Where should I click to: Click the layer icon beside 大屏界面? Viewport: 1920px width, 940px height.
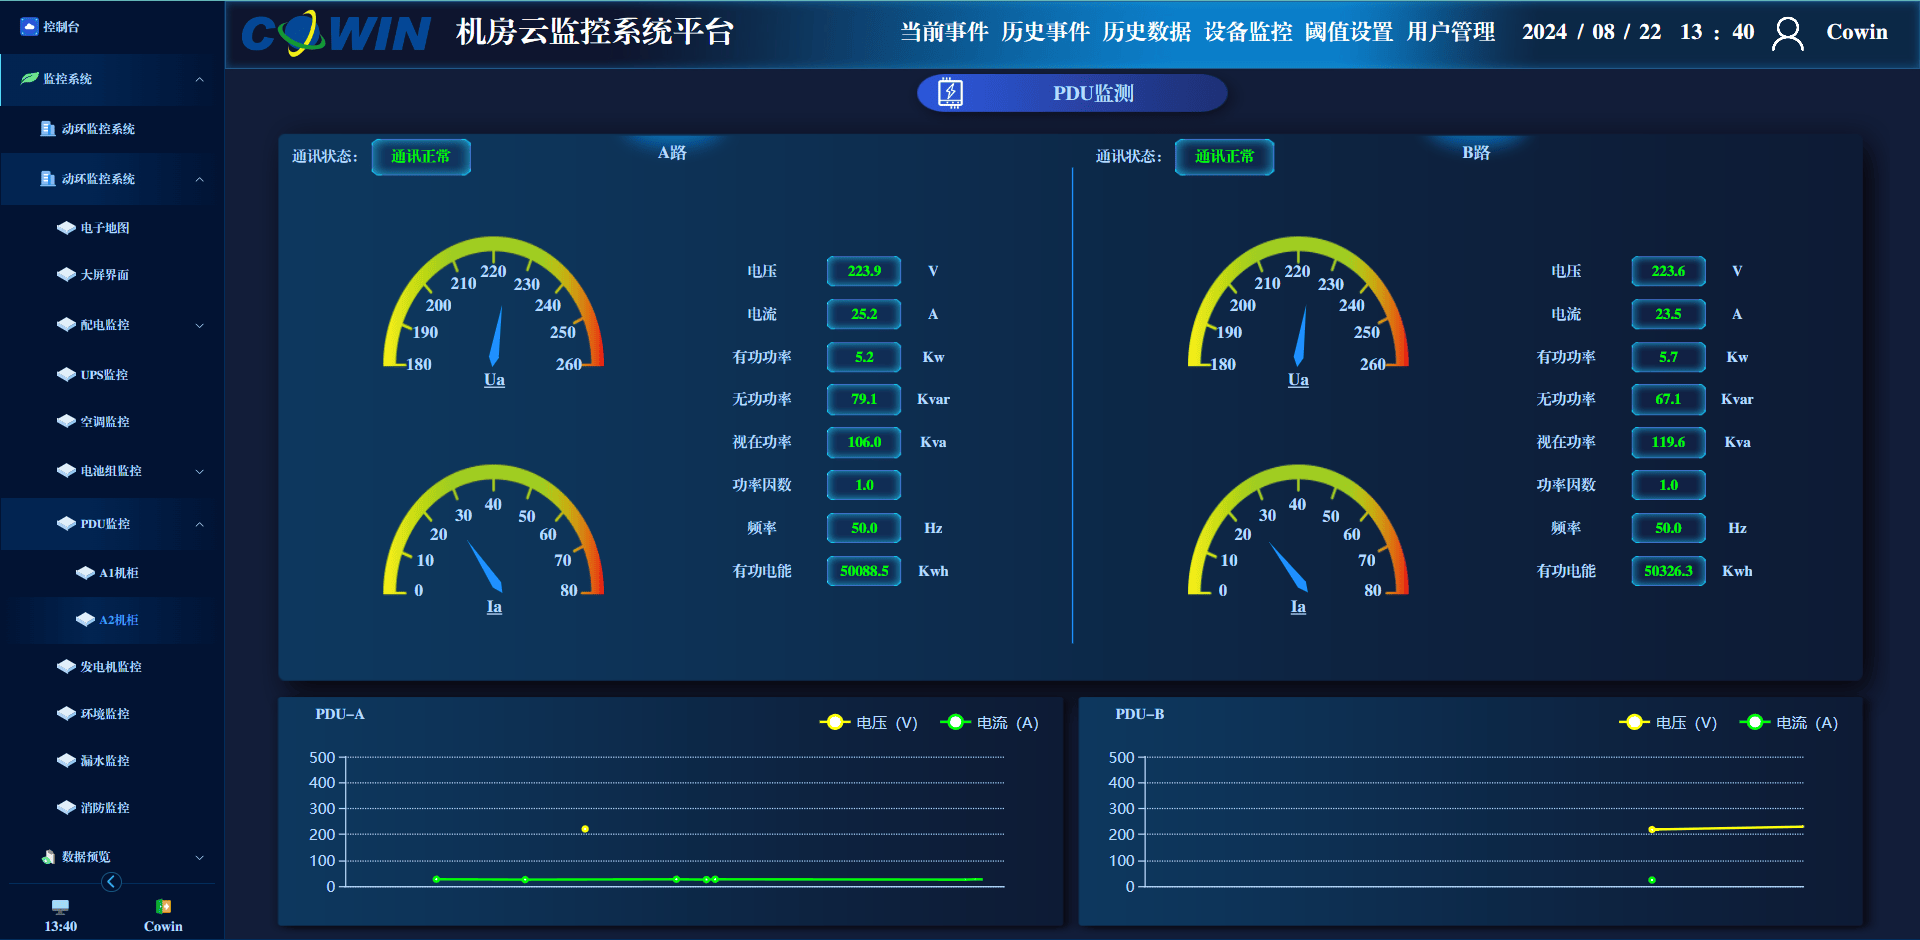67,274
